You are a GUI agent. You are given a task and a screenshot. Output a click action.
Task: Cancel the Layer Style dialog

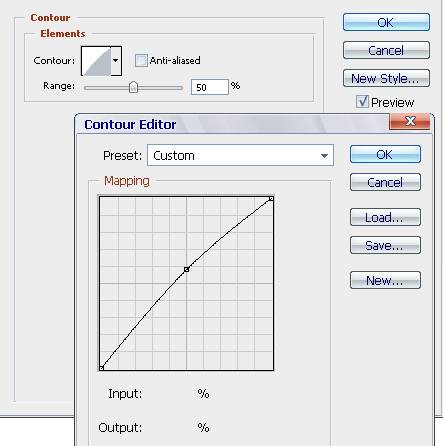(x=386, y=50)
